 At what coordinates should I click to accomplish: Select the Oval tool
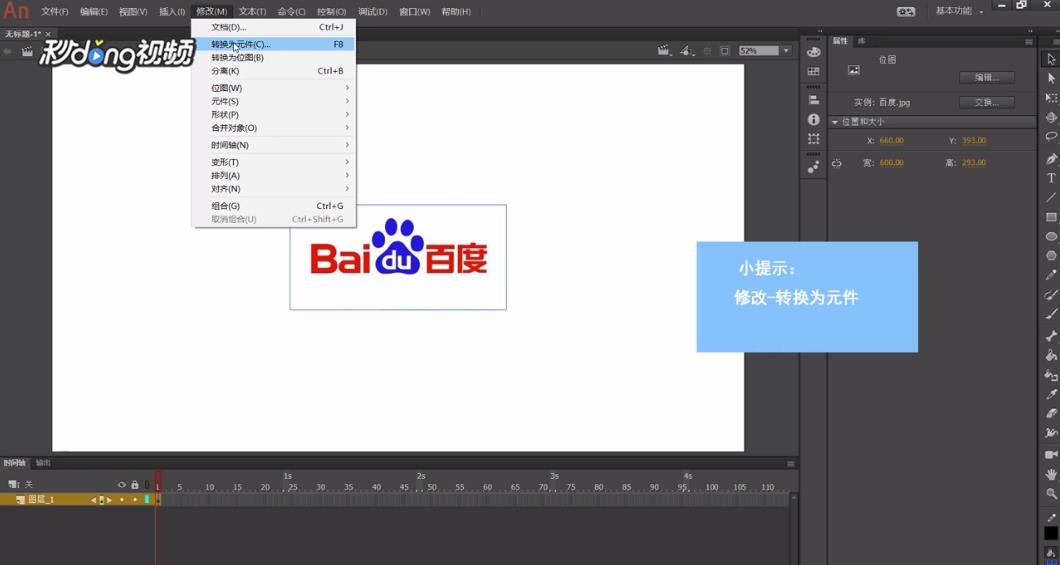[1051, 237]
